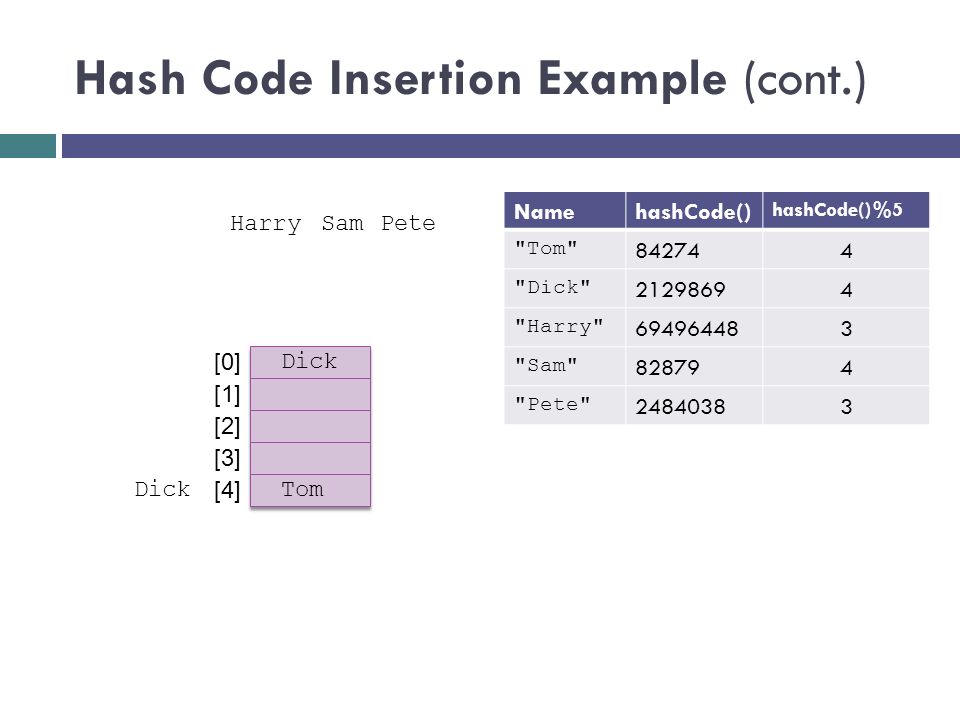960x720 pixels.
Task: Click the teal accent block under title
Action: 28,146
